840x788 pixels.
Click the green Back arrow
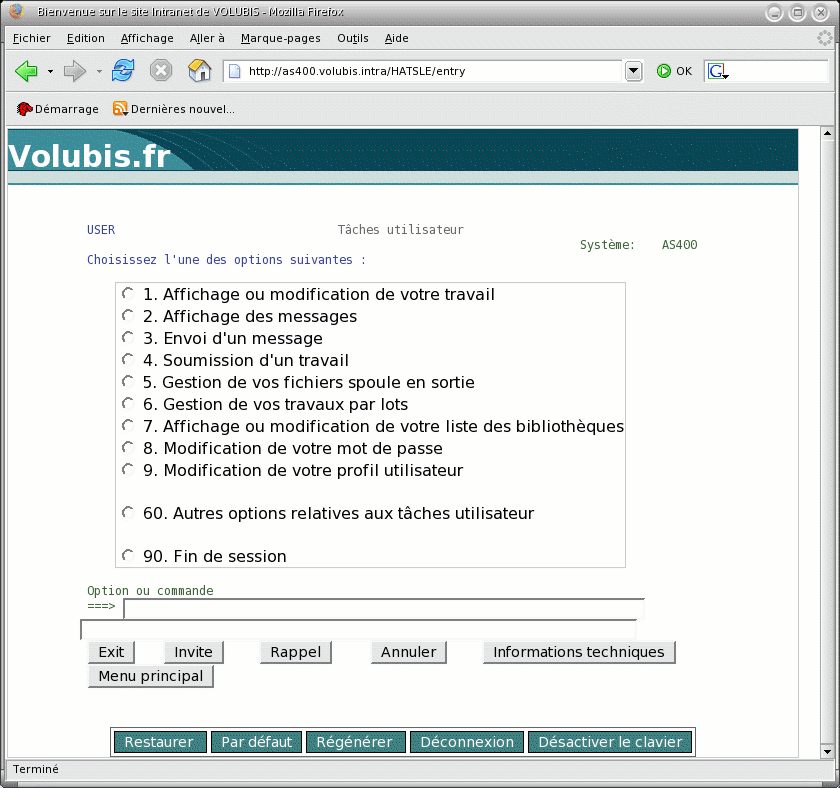(x=26, y=71)
